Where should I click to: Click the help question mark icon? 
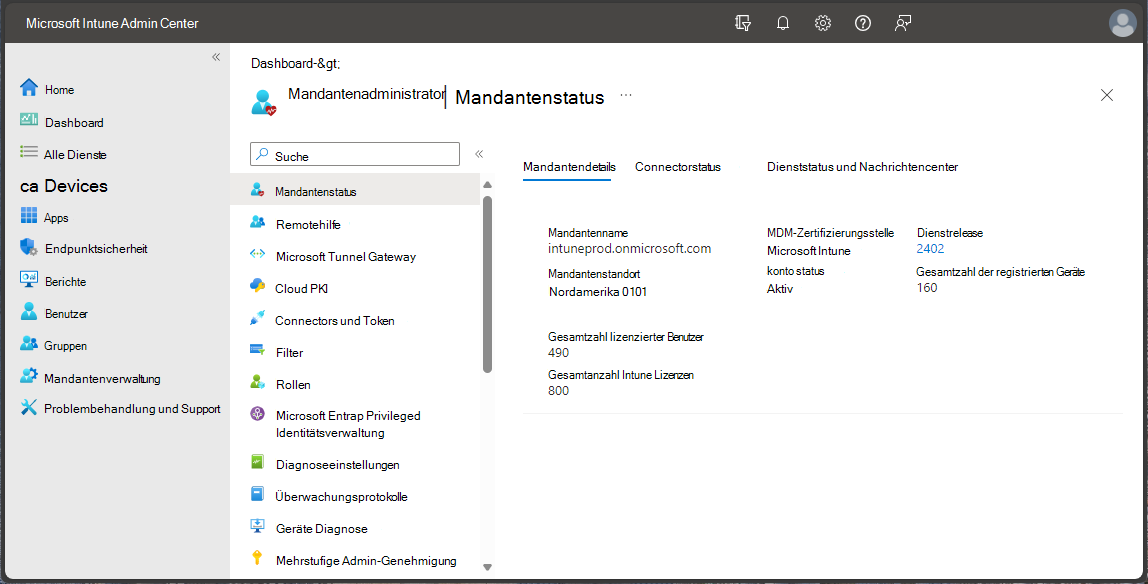coord(863,23)
